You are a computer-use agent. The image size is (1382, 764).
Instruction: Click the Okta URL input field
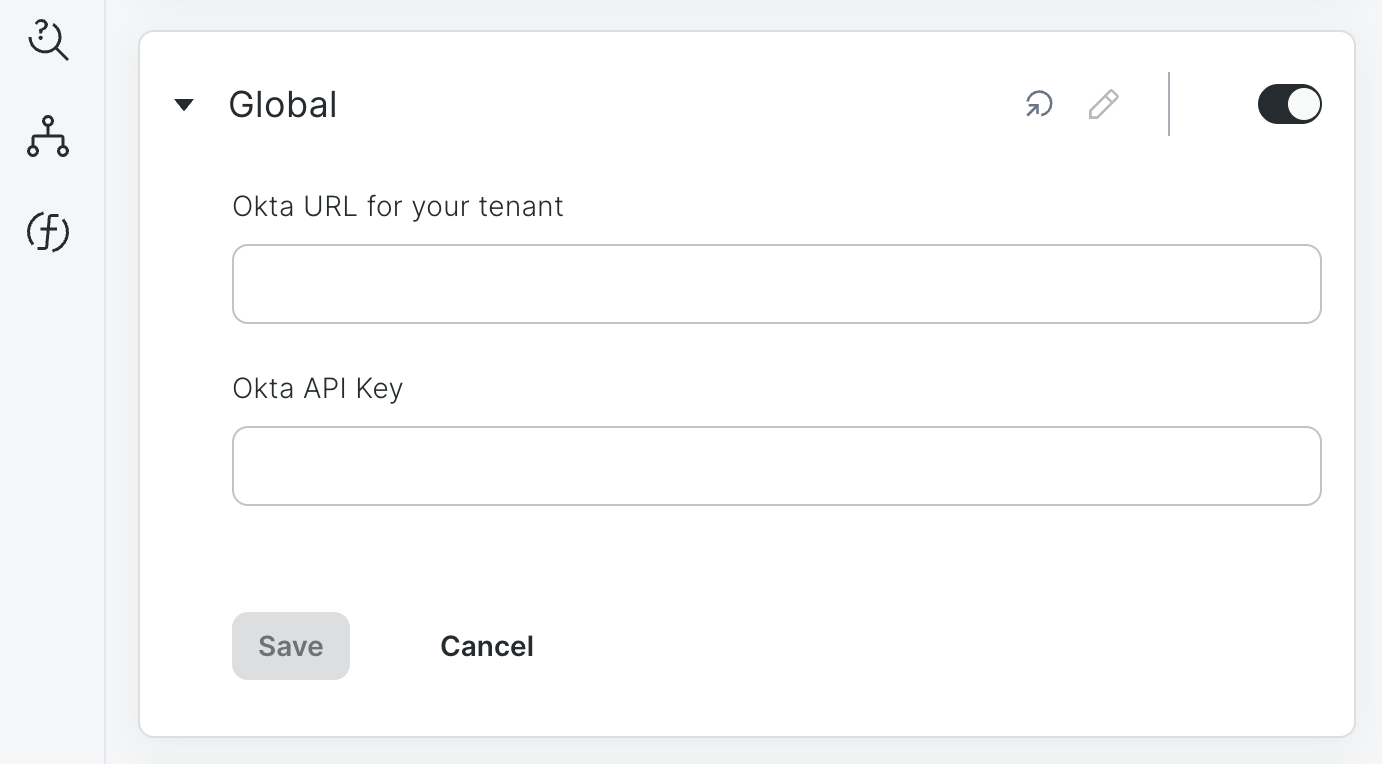[776, 284]
